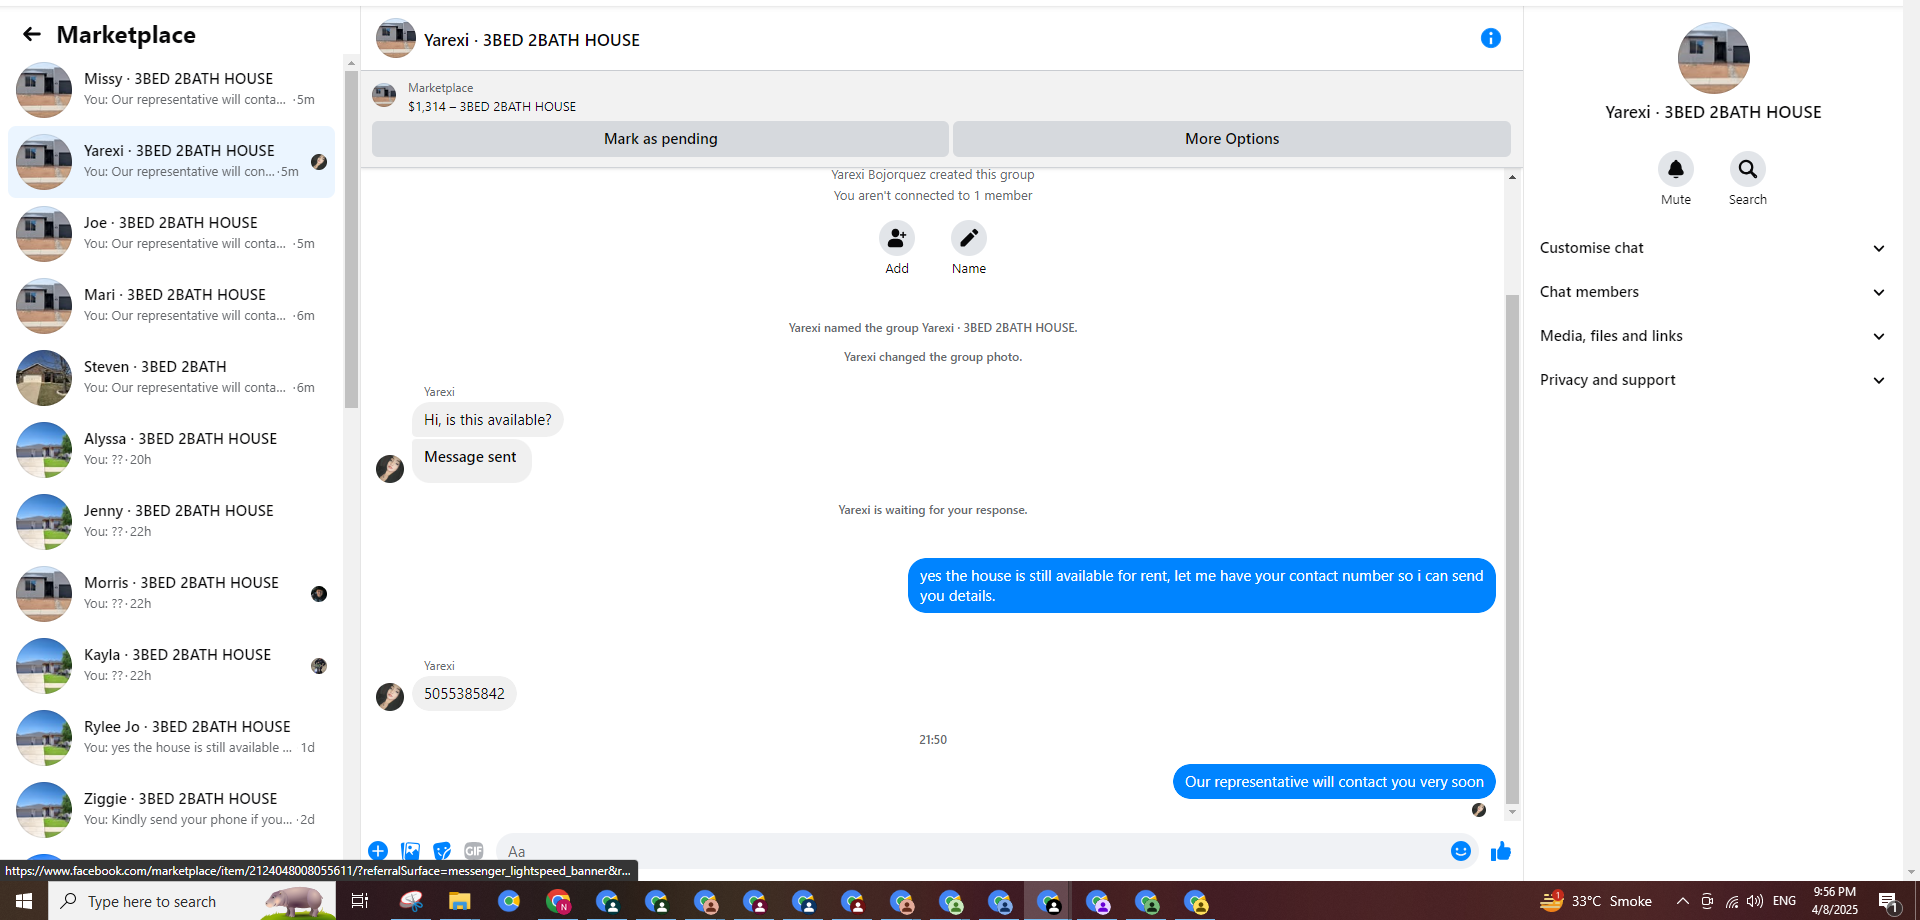Click large group photo in info panel
This screenshot has width=1920, height=920.
[x=1713, y=59]
